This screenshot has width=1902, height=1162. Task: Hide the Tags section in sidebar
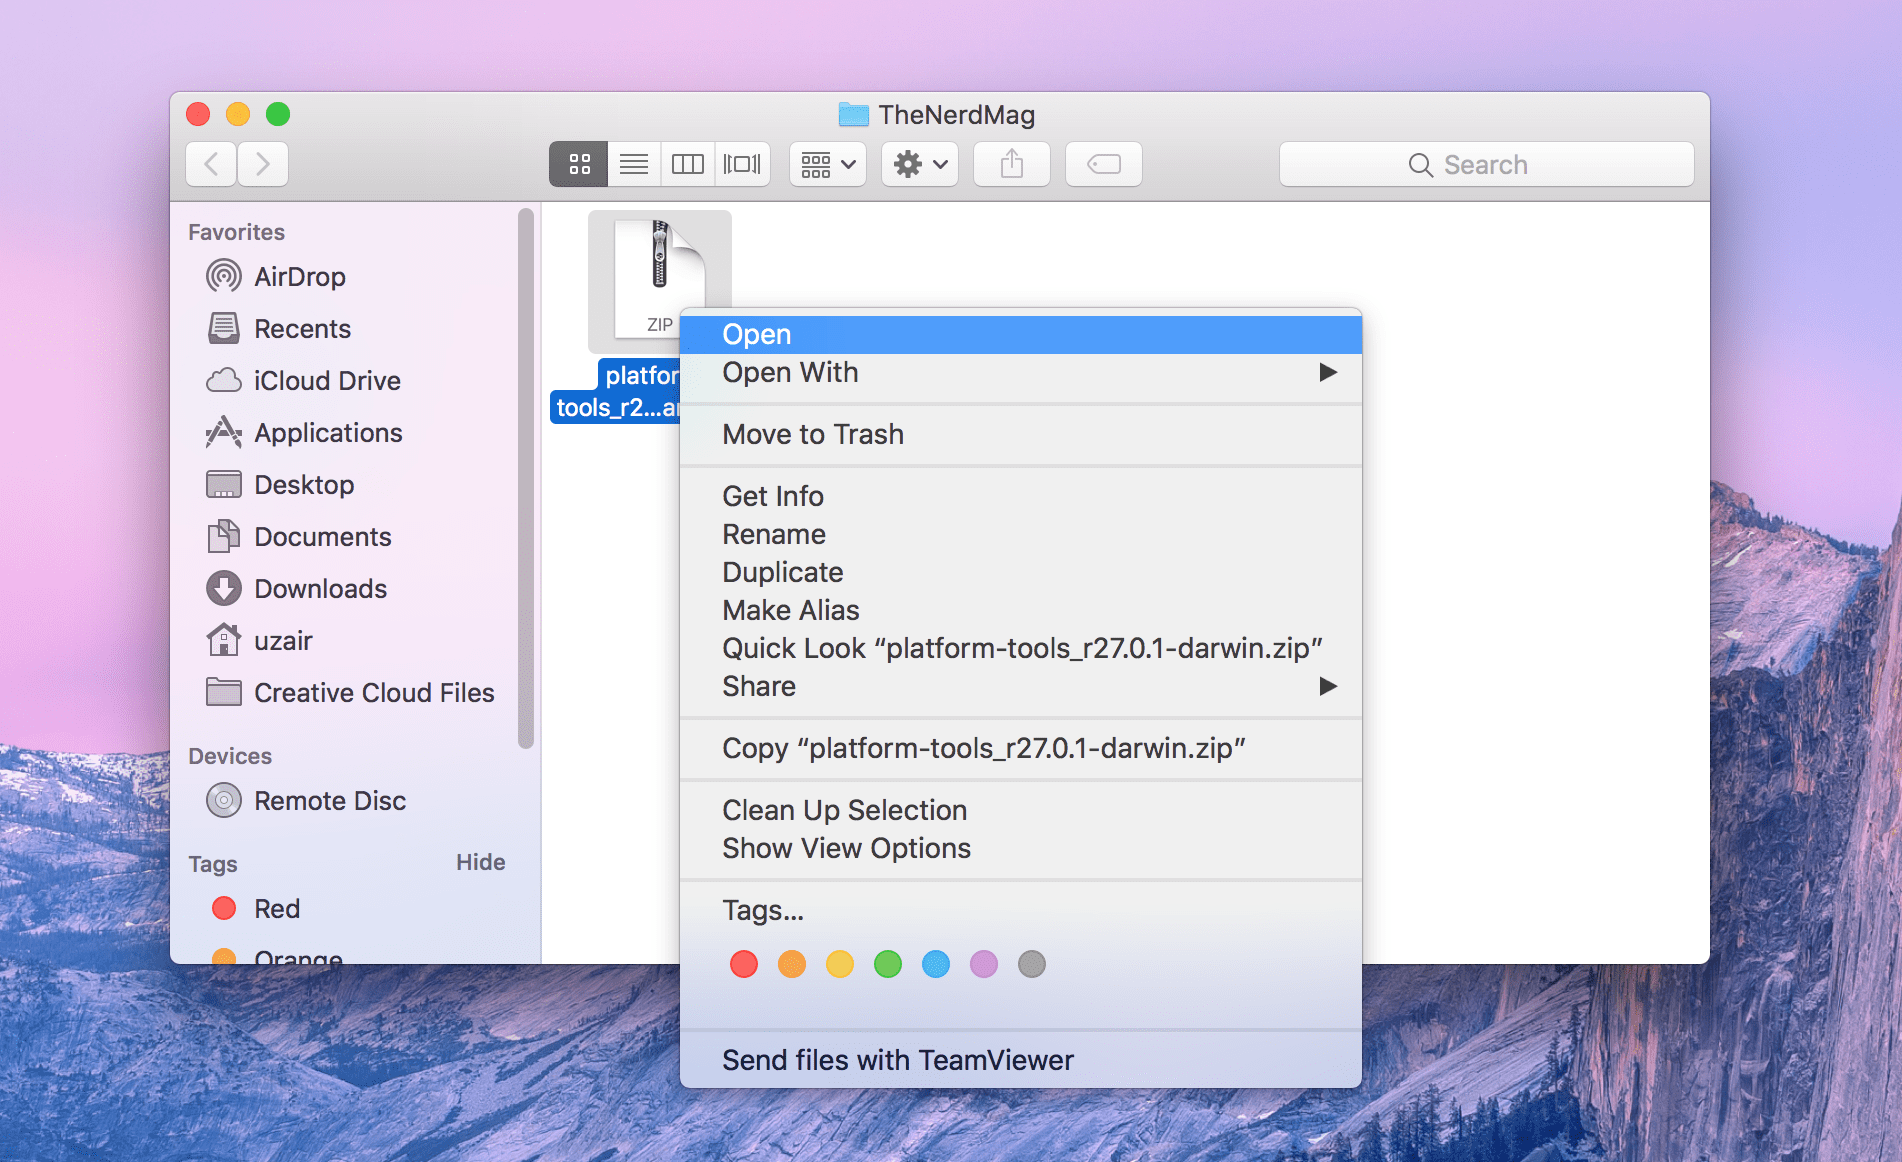click(x=480, y=862)
